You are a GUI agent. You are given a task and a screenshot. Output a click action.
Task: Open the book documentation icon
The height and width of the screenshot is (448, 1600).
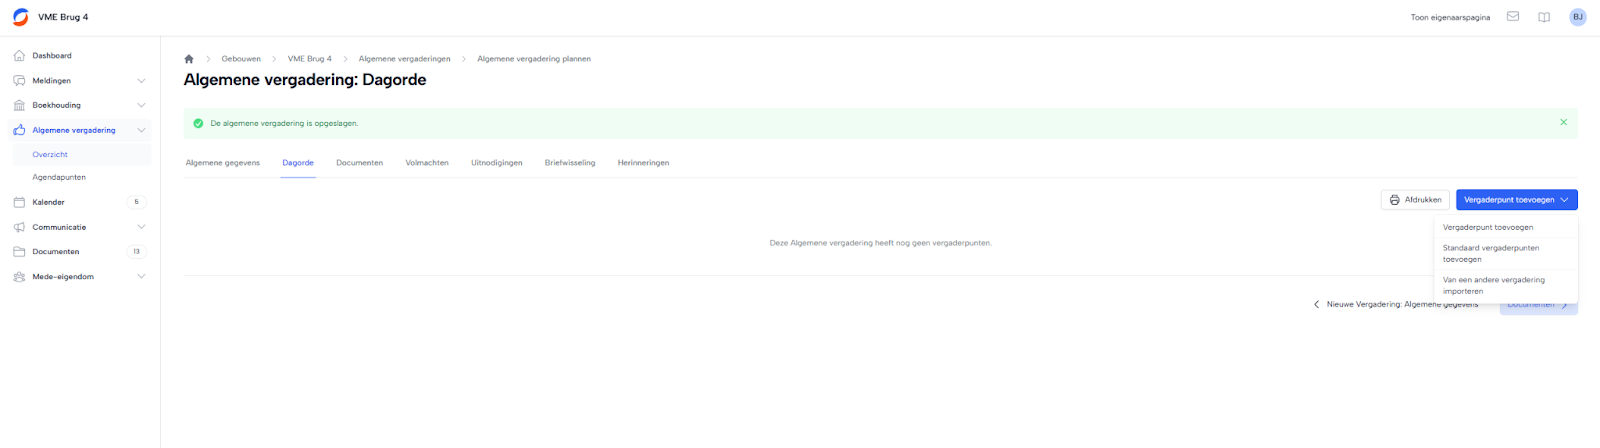coord(1544,17)
